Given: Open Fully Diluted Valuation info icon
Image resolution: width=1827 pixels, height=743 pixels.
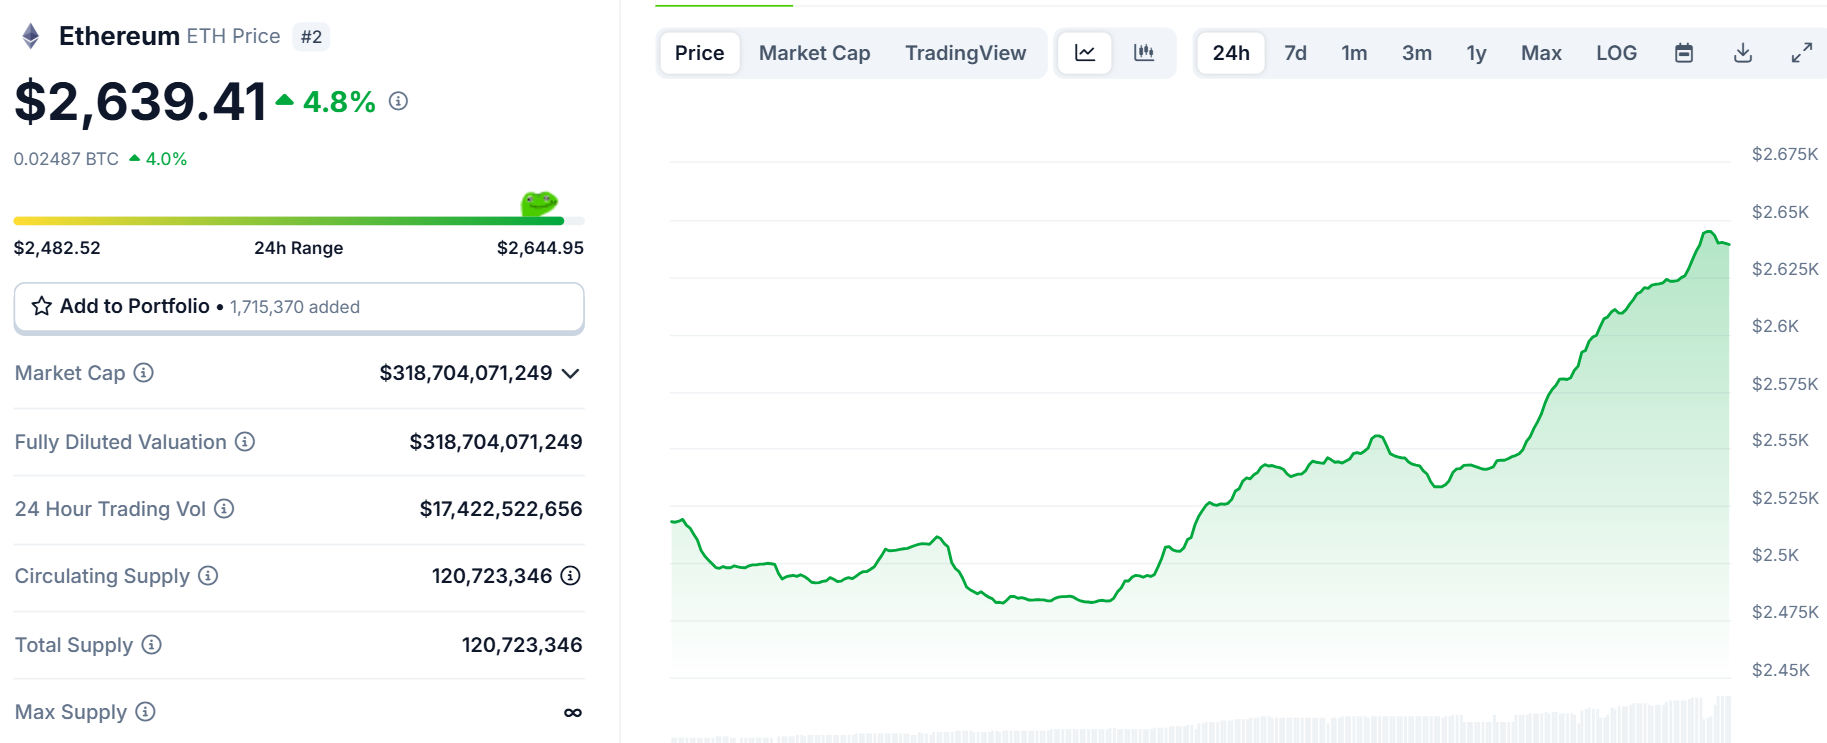Looking at the screenshot, I should coord(245,441).
